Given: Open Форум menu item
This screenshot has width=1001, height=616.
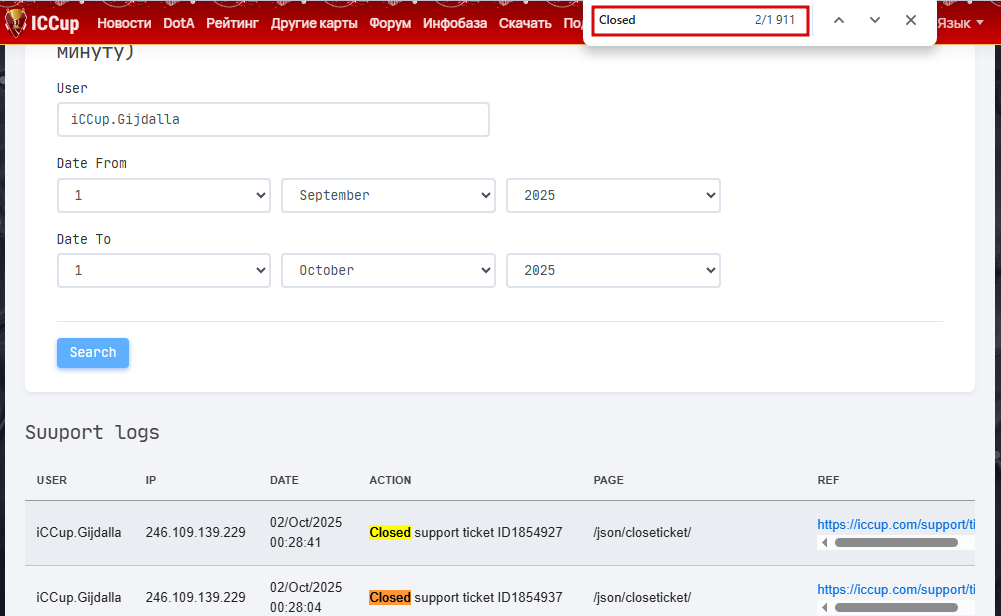Looking at the screenshot, I should [390, 23].
